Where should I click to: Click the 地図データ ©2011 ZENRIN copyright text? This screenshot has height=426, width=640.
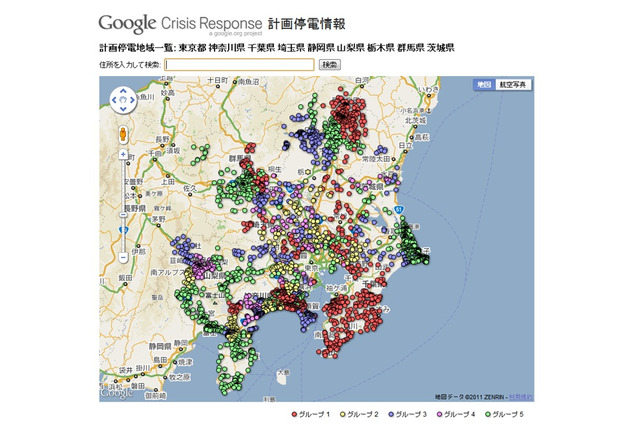[470, 397]
